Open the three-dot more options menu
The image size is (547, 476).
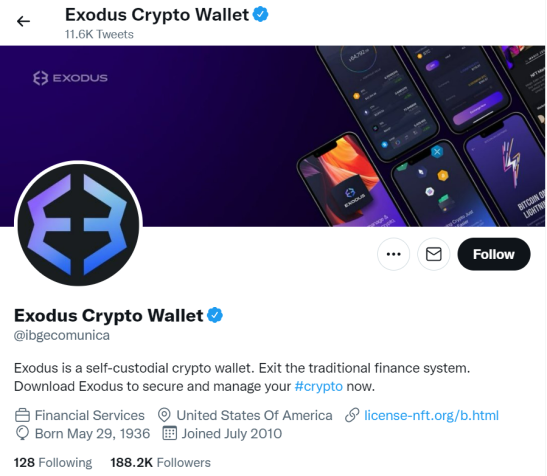coord(394,254)
